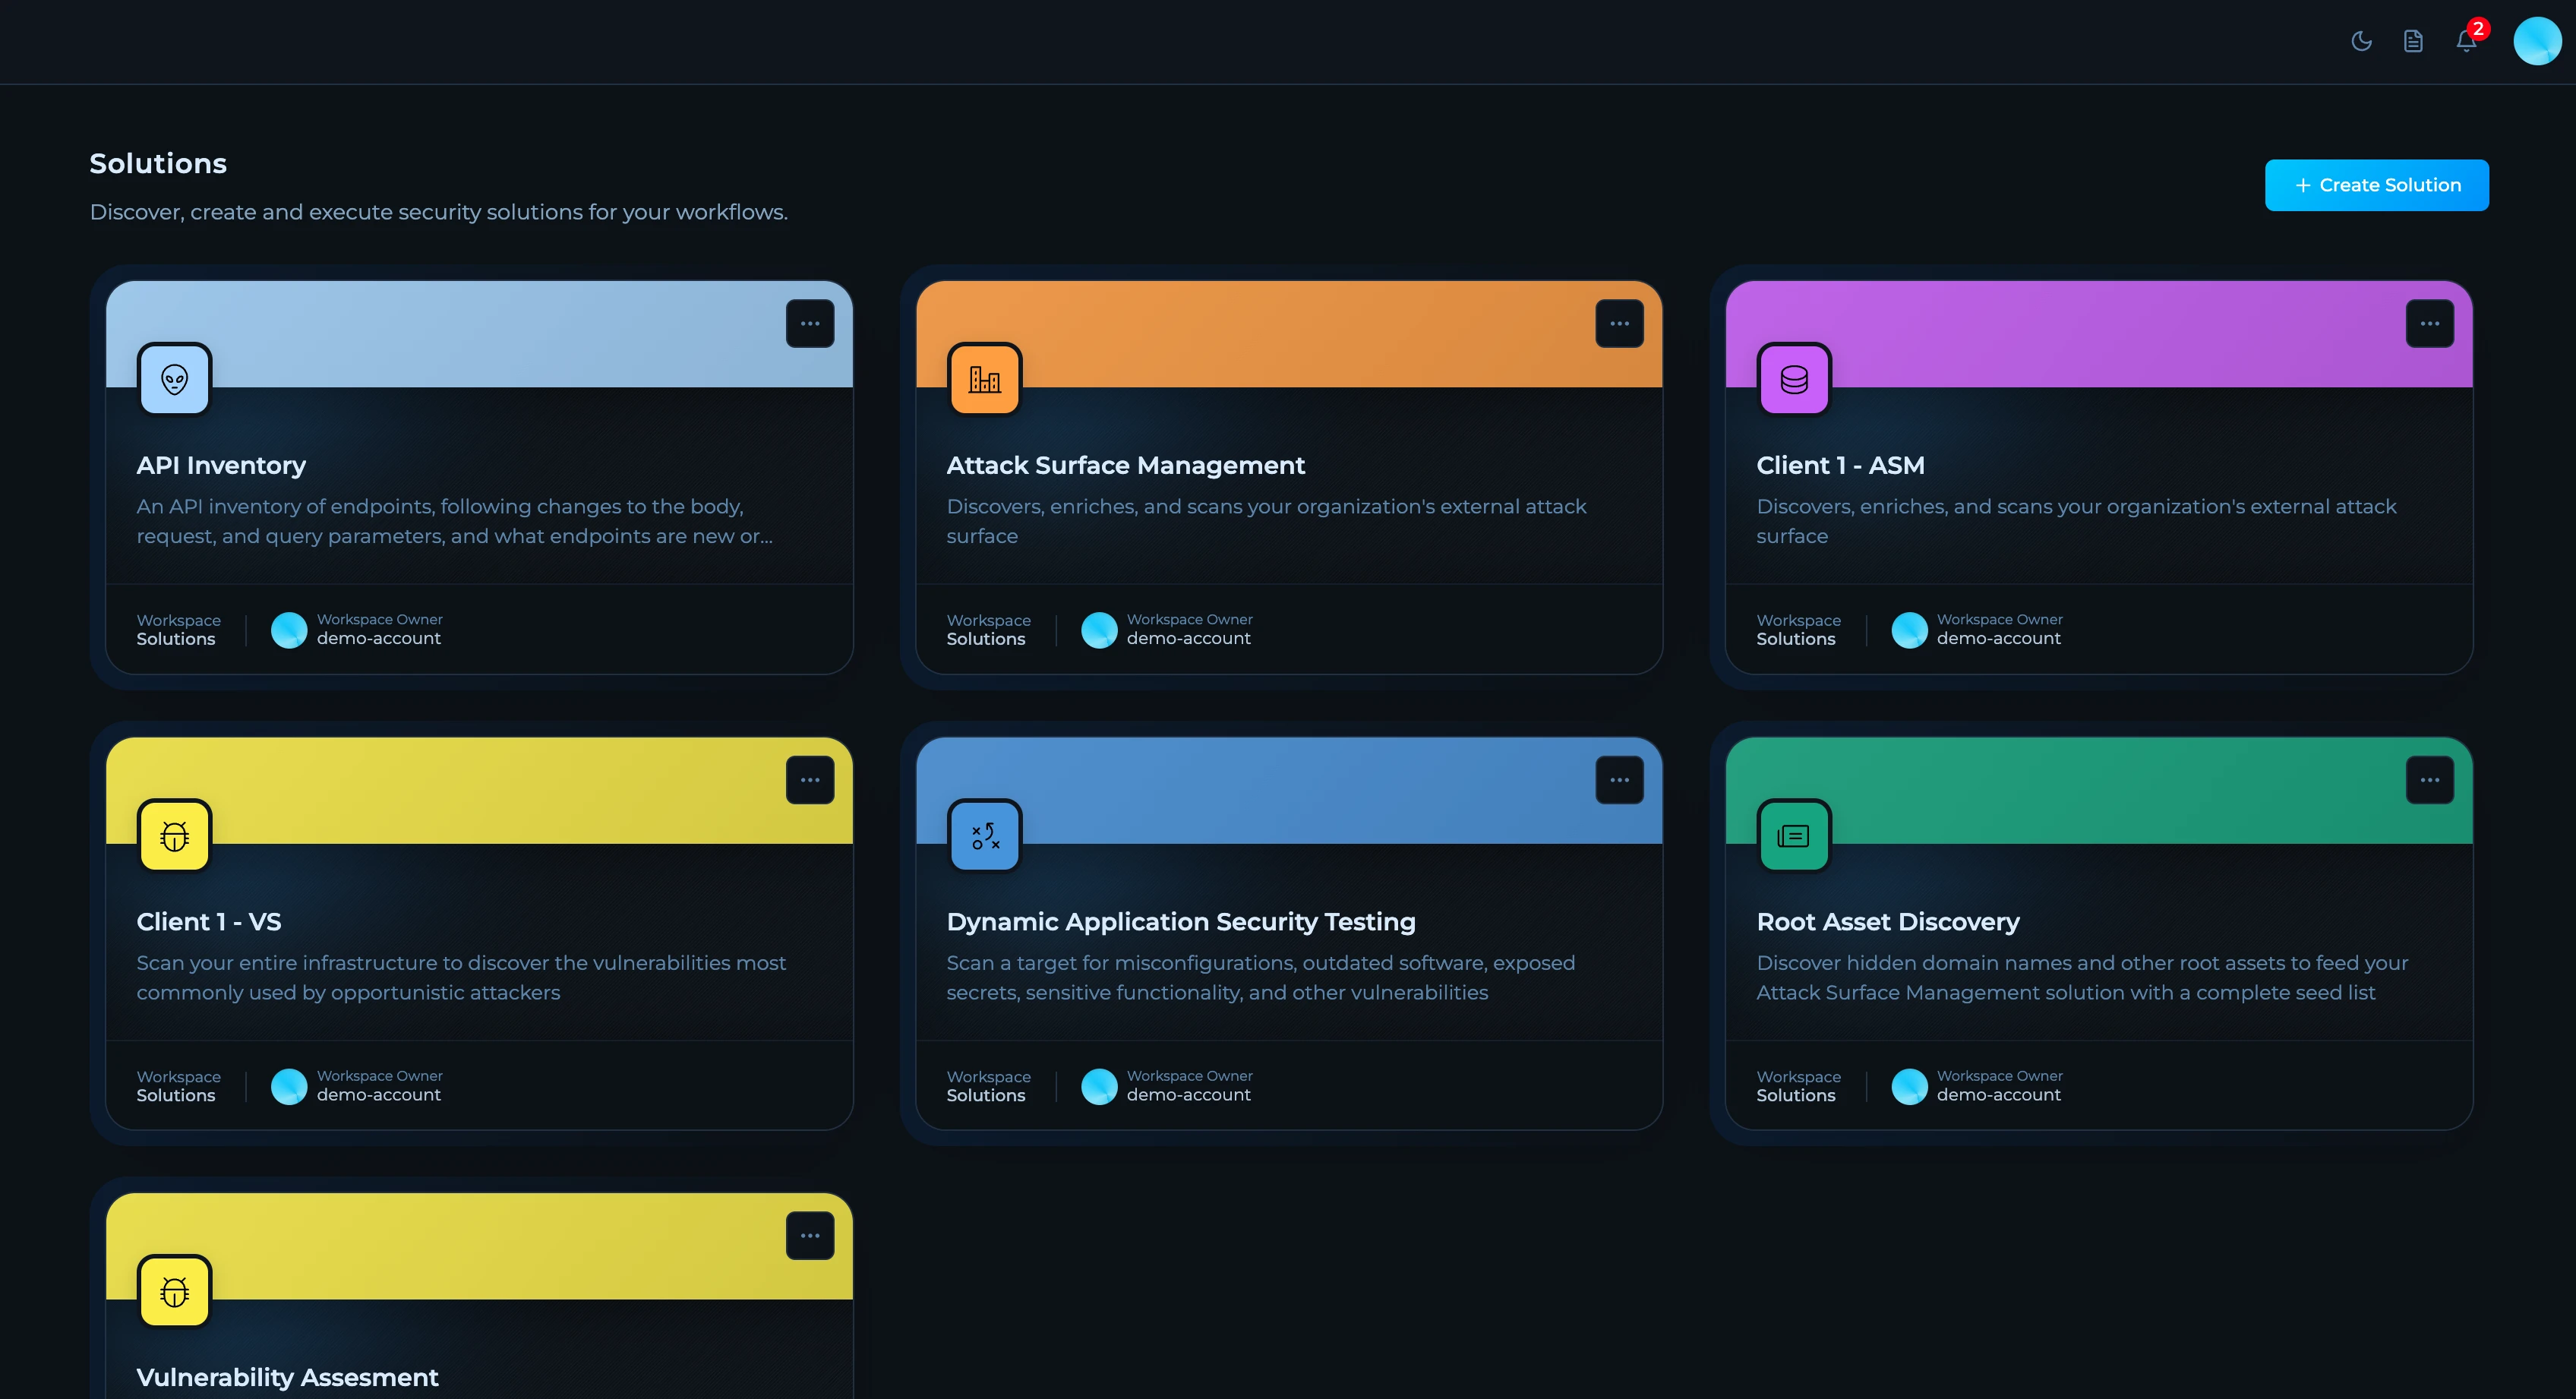This screenshot has height=1399, width=2576.
Task: Click the Attack Surface Management buildings icon
Action: click(984, 379)
